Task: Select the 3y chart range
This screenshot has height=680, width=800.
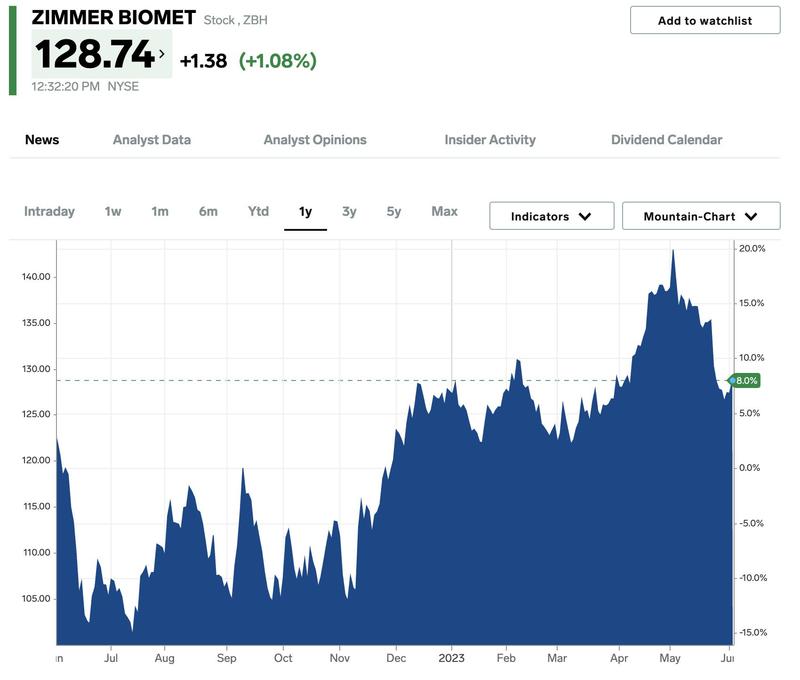Action: pyautogui.click(x=349, y=211)
